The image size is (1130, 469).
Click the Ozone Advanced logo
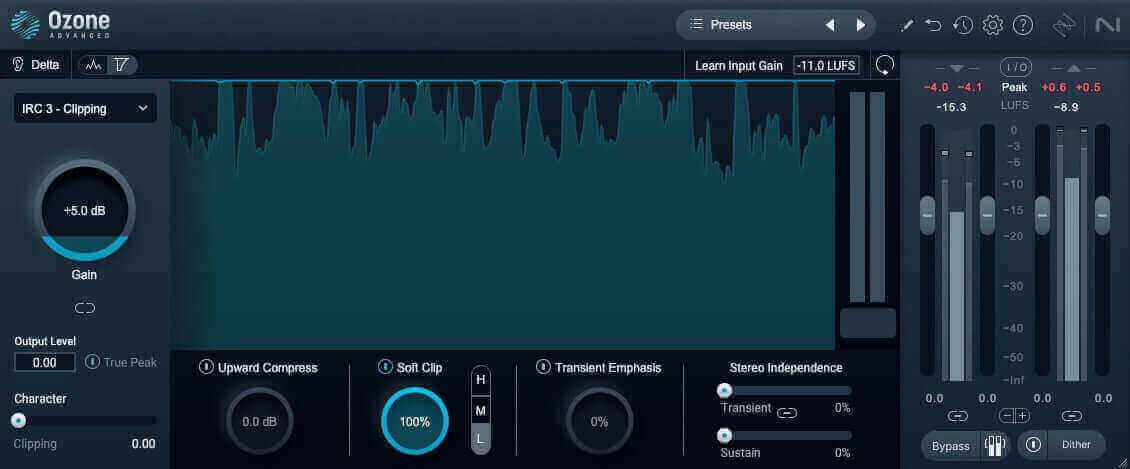(x=61, y=24)
